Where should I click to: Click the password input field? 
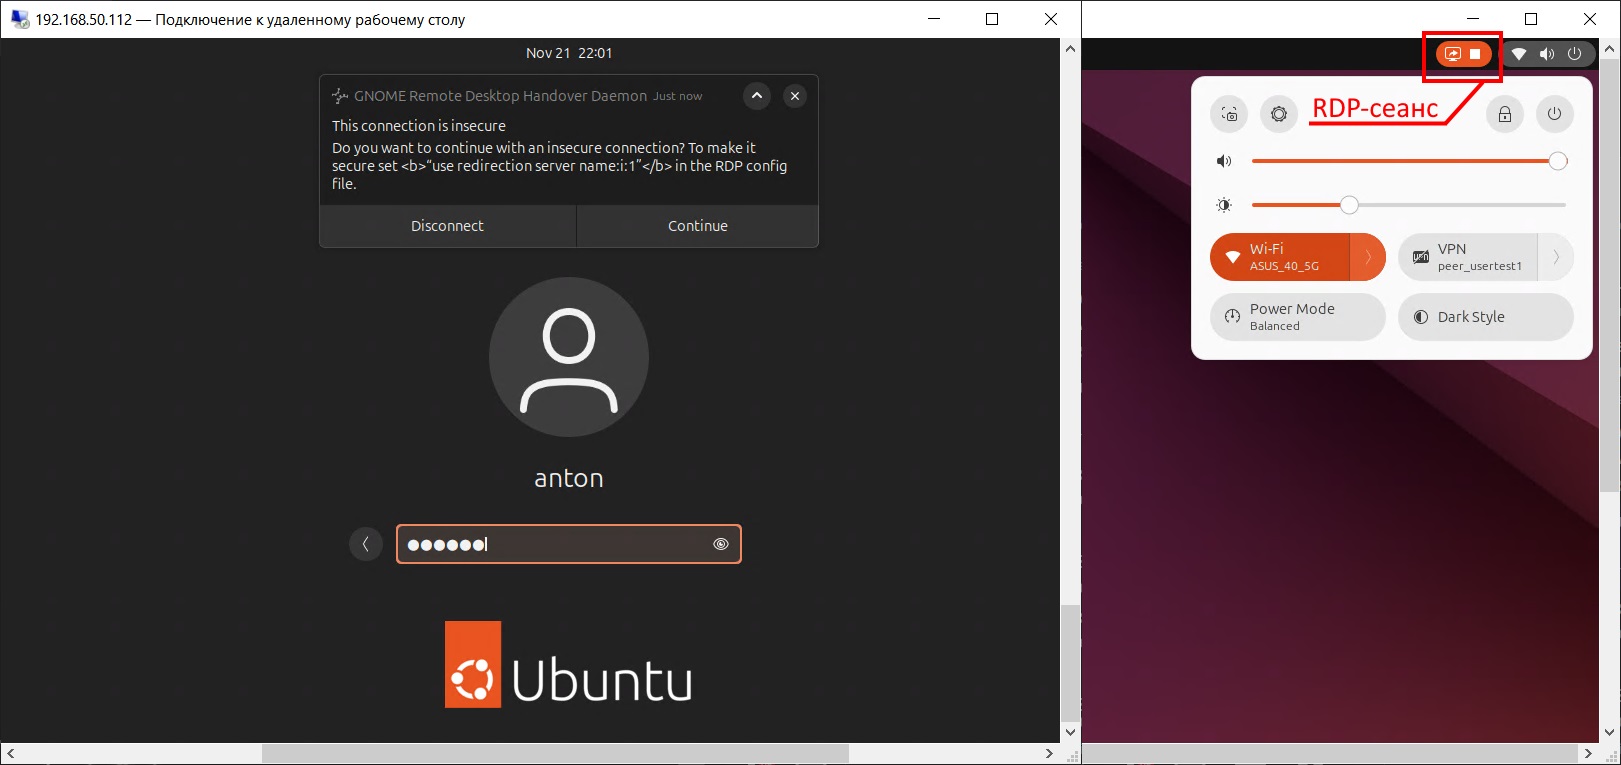[x=568, y=544]
